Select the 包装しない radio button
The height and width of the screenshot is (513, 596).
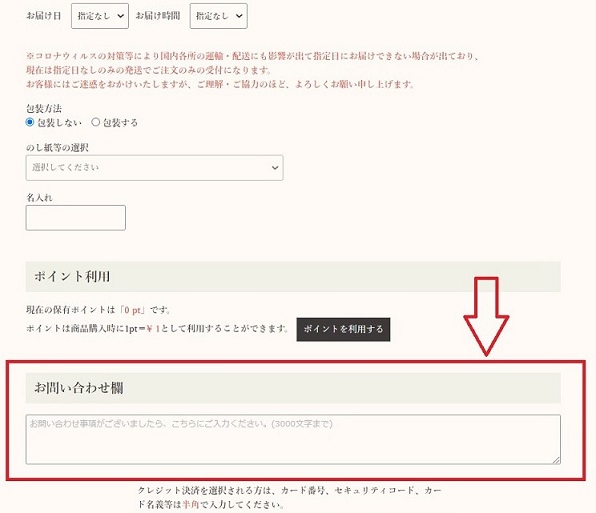(x=30, y=122)
